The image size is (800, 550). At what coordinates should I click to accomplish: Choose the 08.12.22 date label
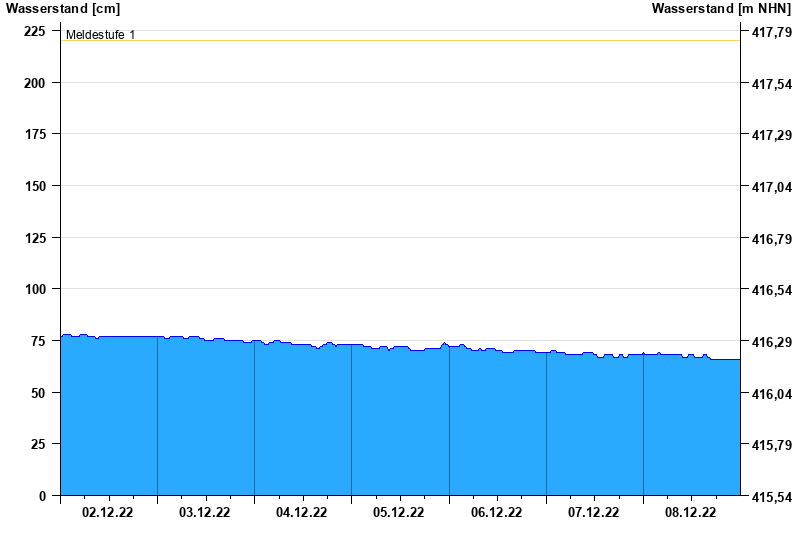691,512
